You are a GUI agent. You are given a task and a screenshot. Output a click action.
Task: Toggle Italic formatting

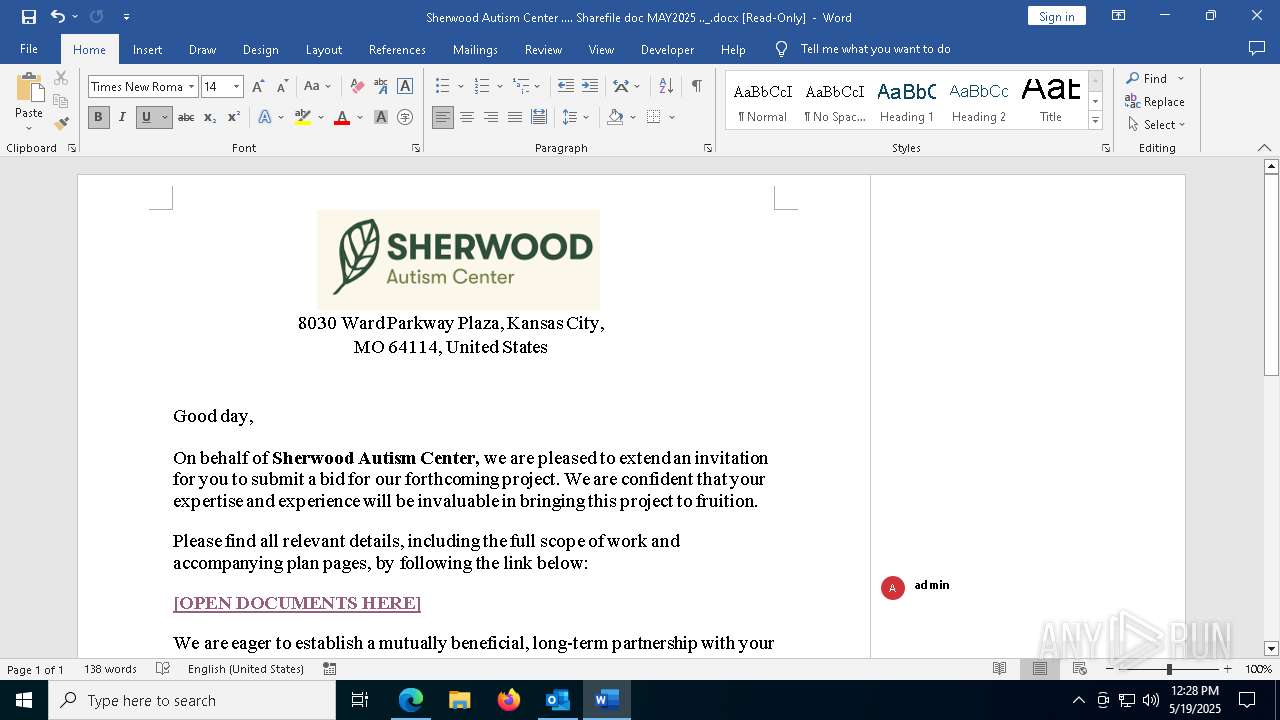(122, 117)
